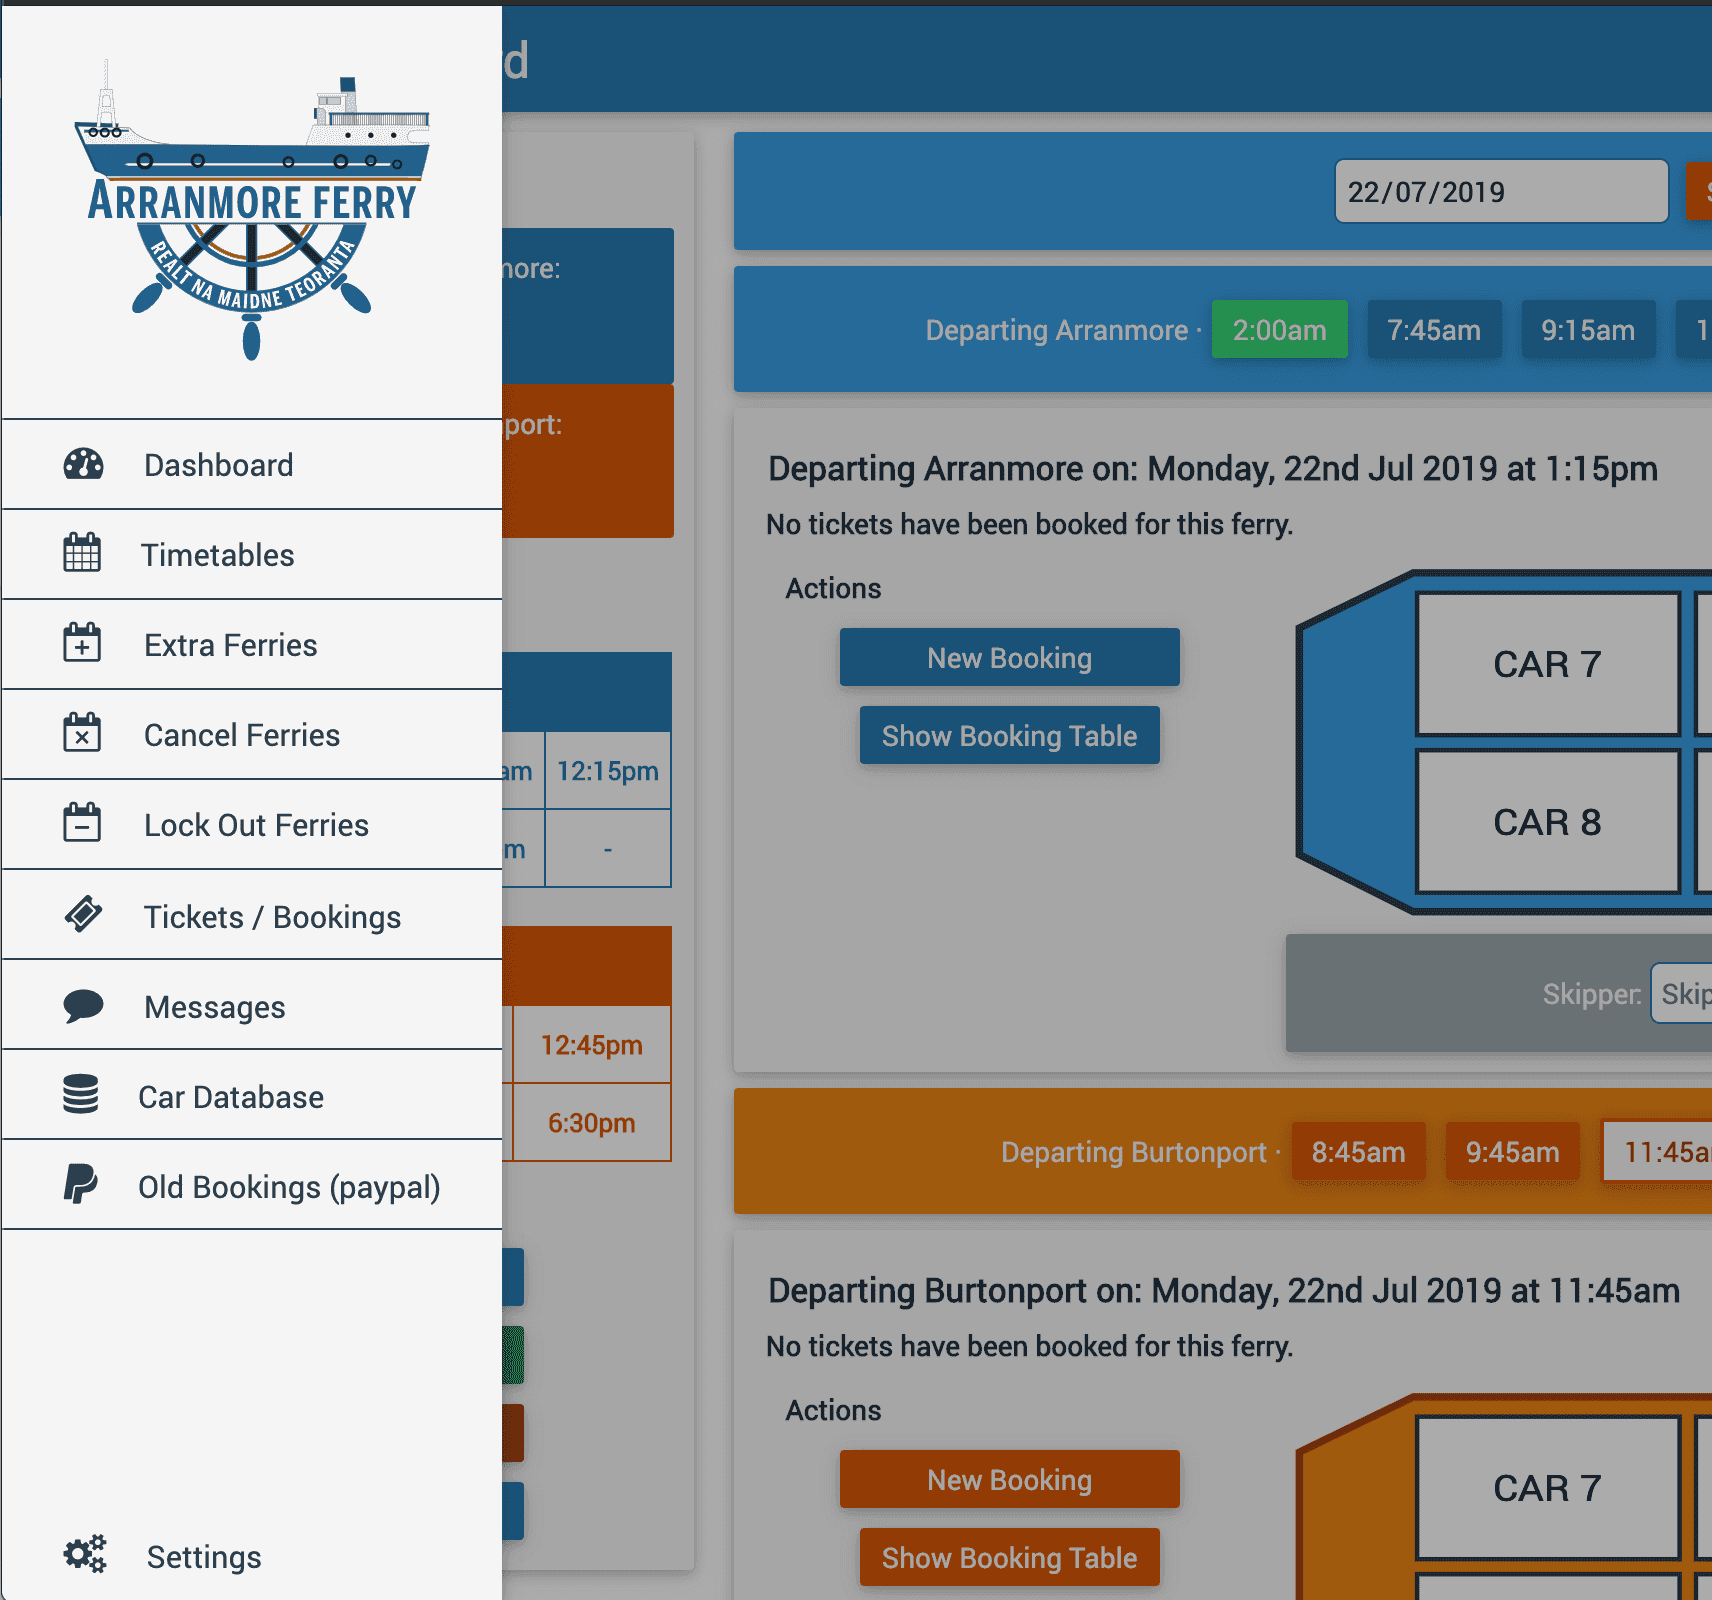
Task: Click the Cancel Ferries calendar-x icon
Action: tap(82, 734)
